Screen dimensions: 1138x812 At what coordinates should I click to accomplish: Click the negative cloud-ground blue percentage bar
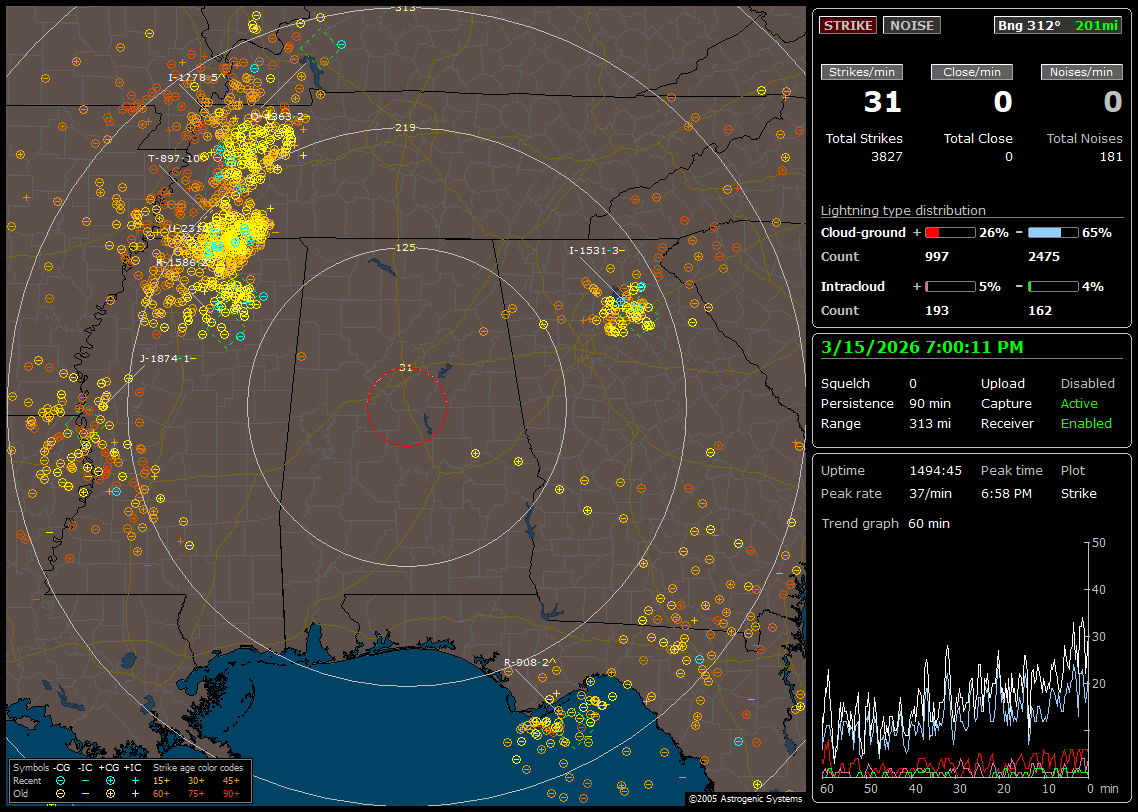[x=1053, y=232]
